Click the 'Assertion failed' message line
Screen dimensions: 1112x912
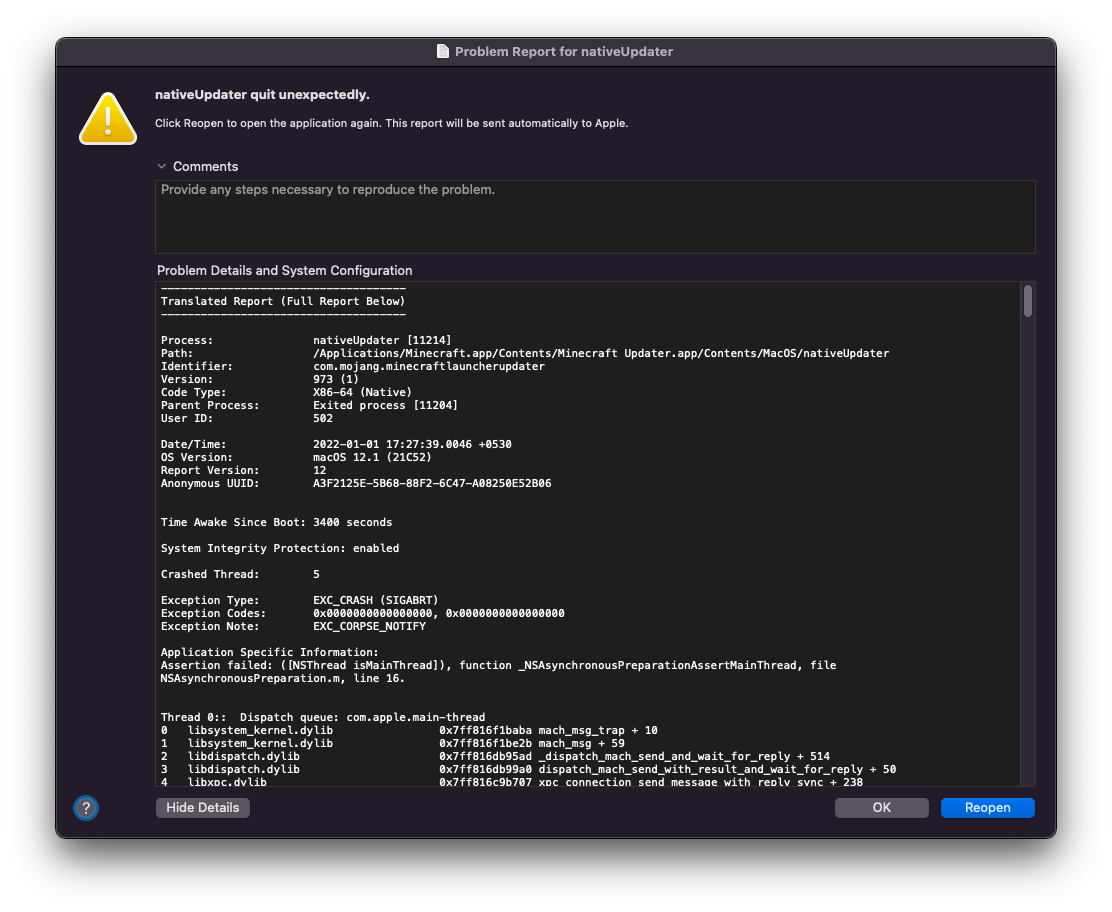[x=499, y=665]
